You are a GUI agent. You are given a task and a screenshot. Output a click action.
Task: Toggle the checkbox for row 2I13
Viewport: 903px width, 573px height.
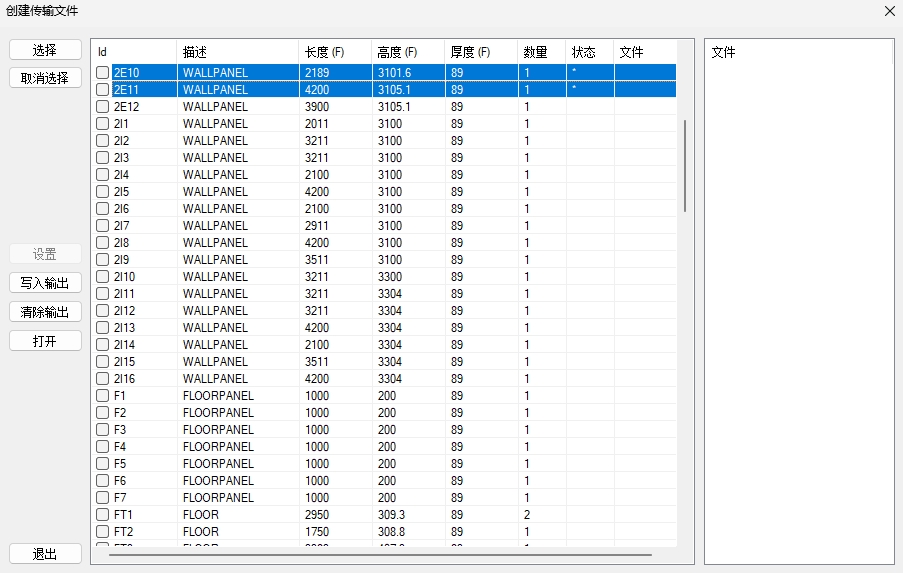tap(103, 328)
